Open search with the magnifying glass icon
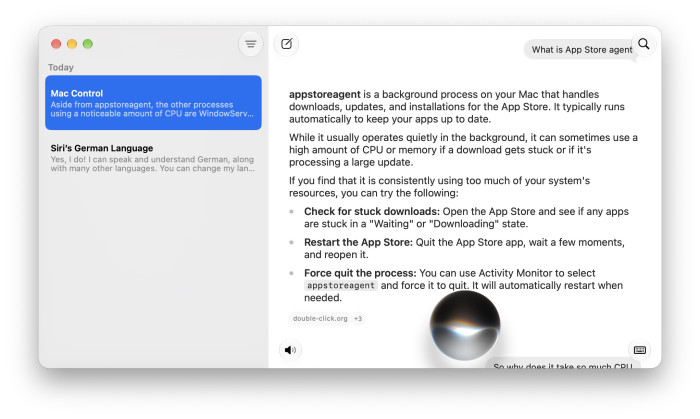Viewport: 700px width, 419px height. point(644,44)
